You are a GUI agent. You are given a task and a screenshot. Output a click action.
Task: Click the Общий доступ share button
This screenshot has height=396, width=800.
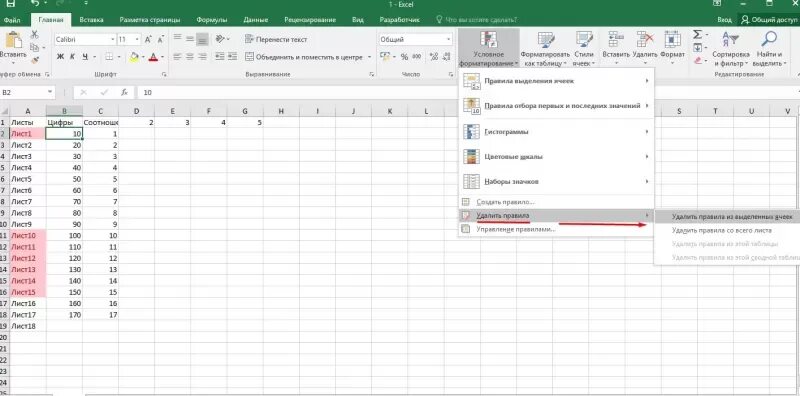768,20
